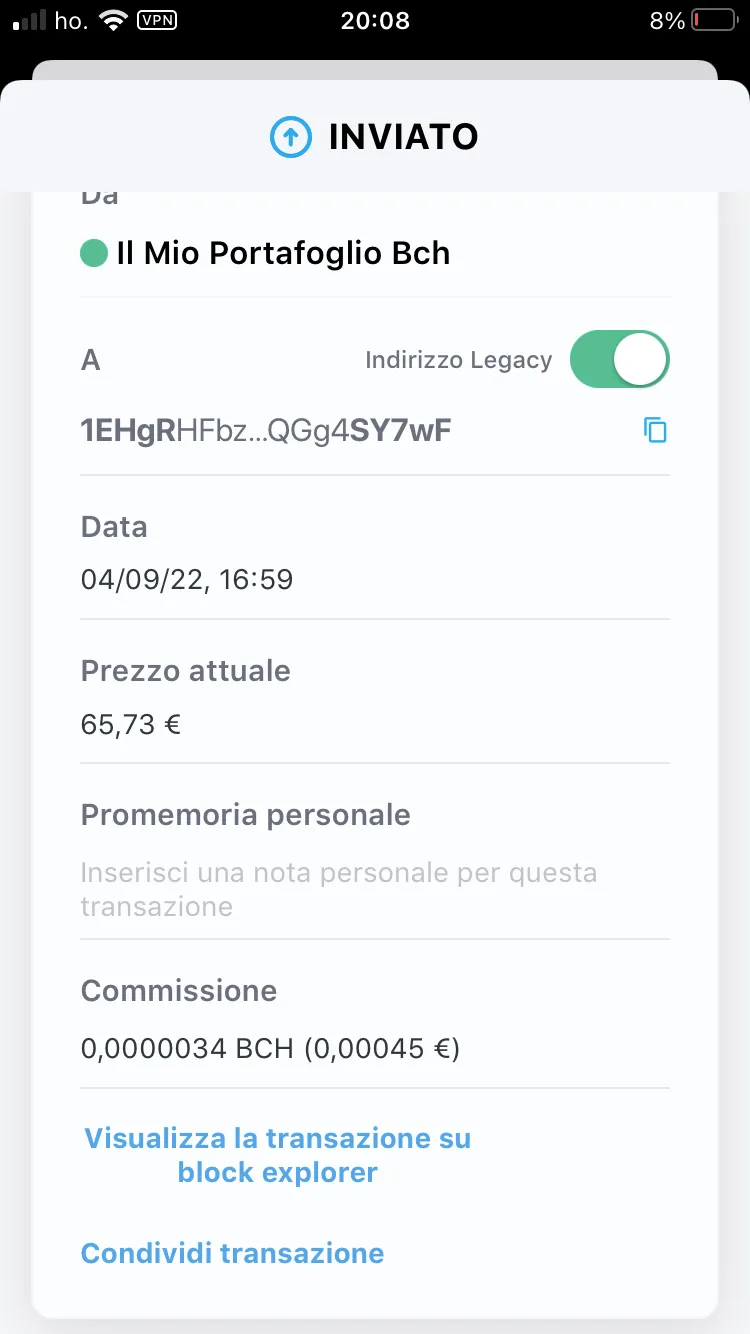
Task: Tap the sent arrow icon beside INVIATO
Action: tap(291, 136)
